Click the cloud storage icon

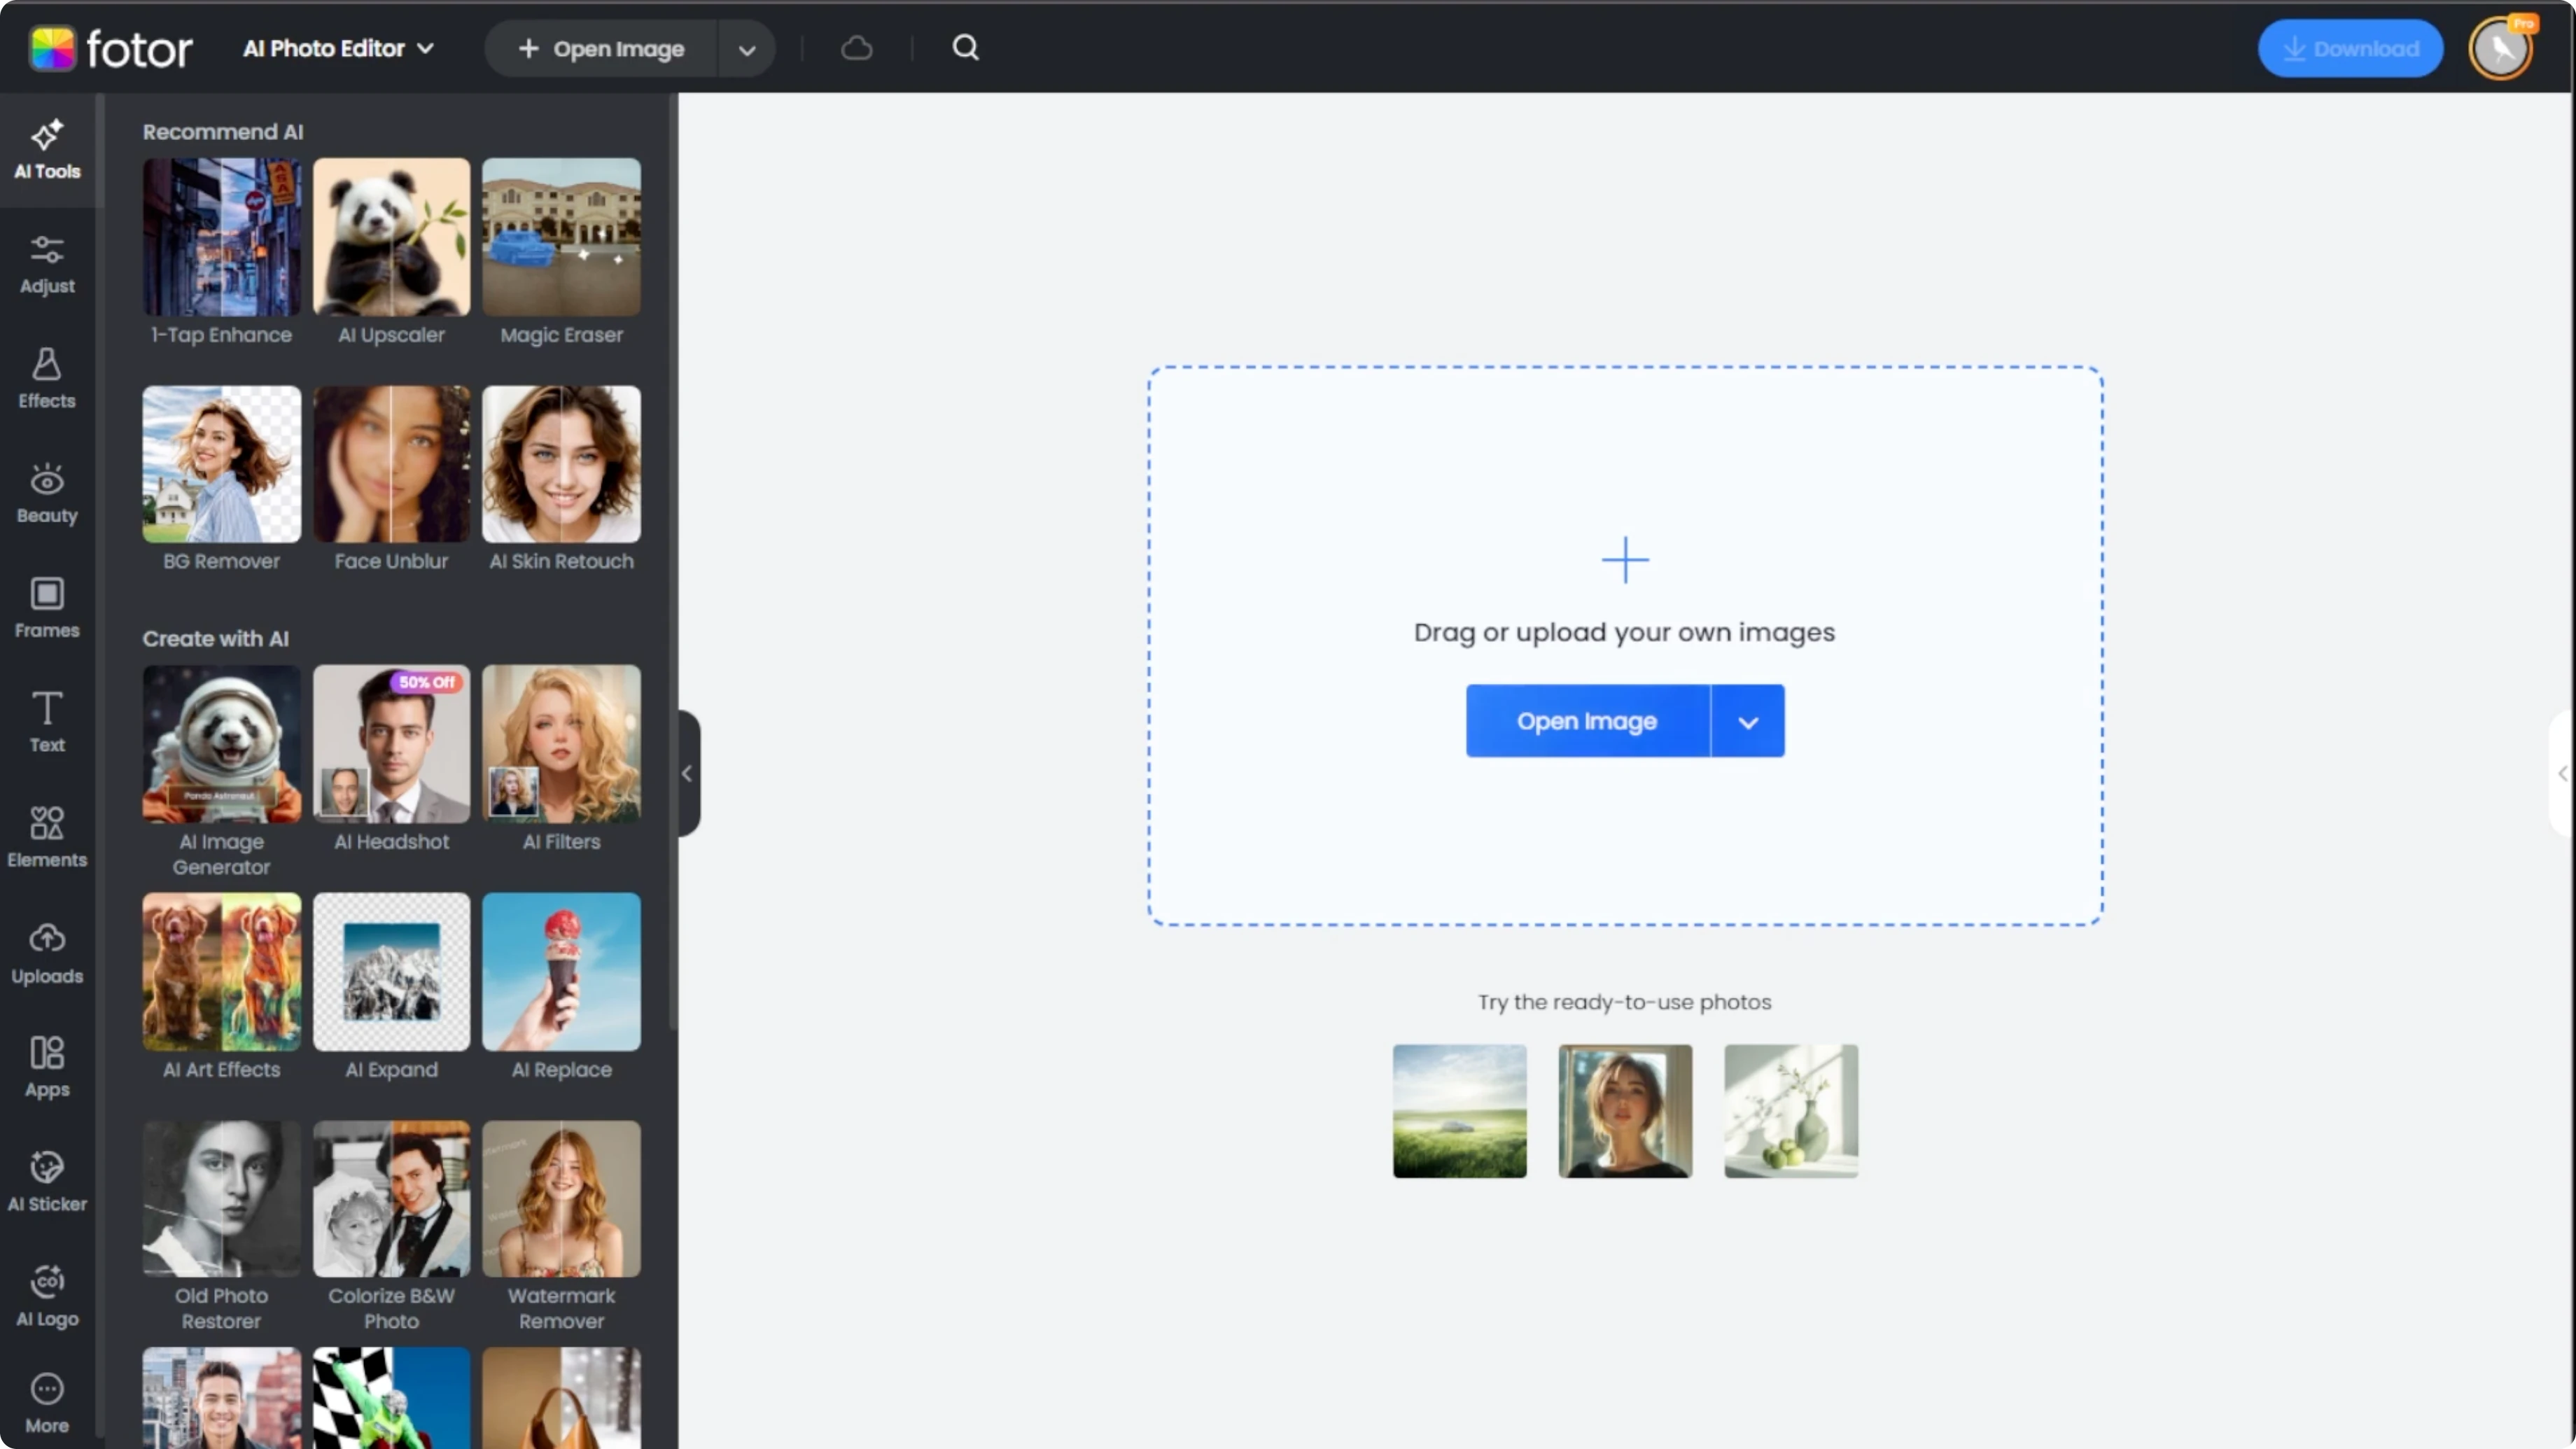pyautogui.click(x=857, y=48)
